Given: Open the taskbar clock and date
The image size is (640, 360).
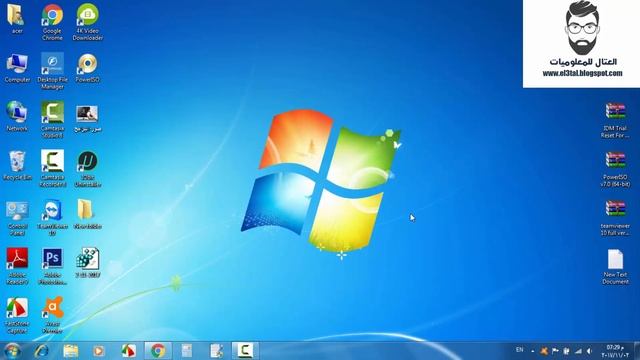Looking at the screenshot, I should pyautogui.click(x=615, y=351).
